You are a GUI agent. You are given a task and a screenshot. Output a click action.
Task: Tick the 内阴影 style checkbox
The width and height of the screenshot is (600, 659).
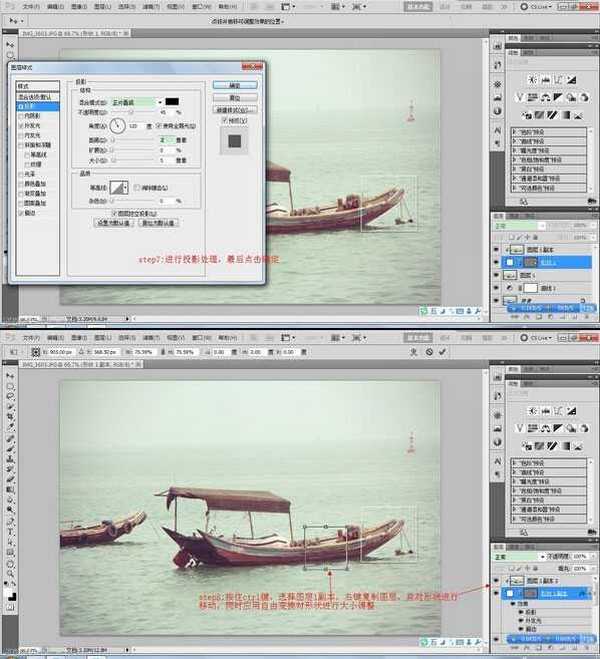pyautogui.click(x=22, y=116)
